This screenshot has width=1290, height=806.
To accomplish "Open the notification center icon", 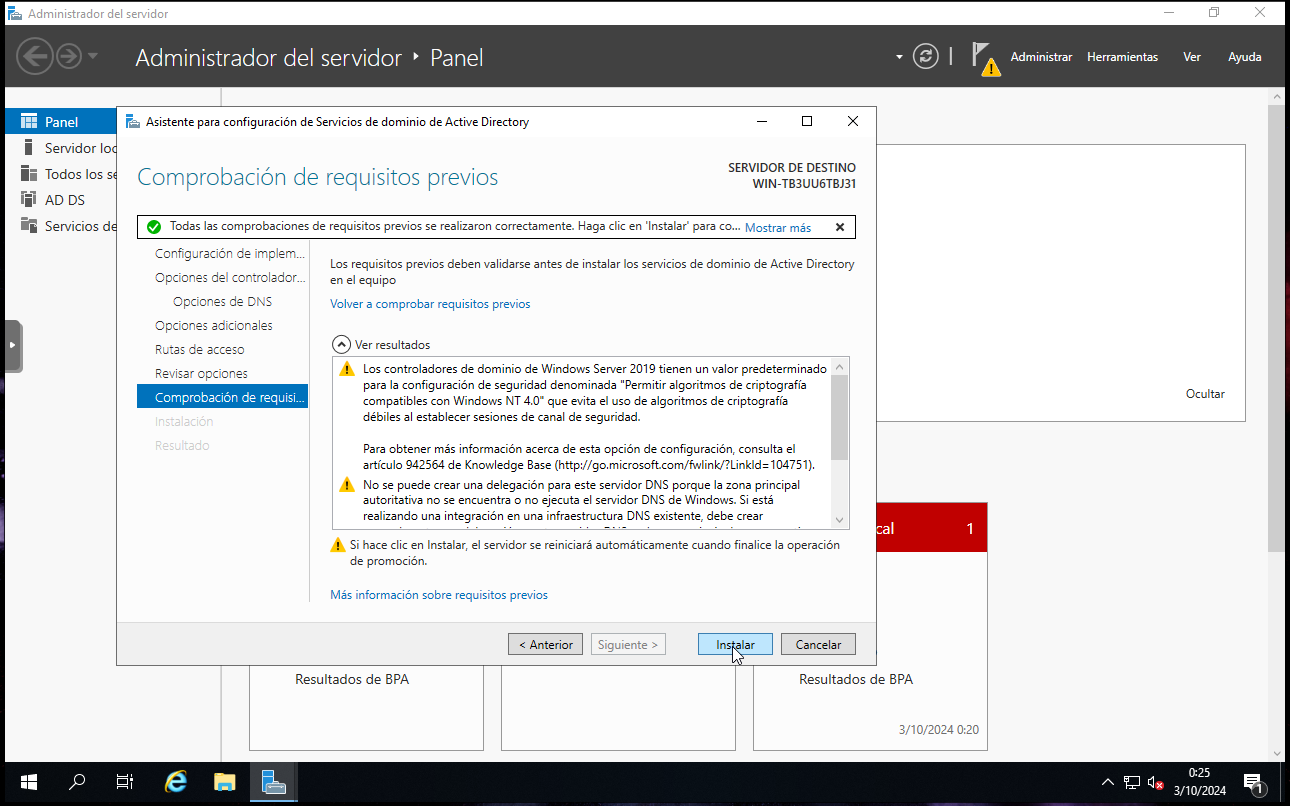I will 1253,782.
